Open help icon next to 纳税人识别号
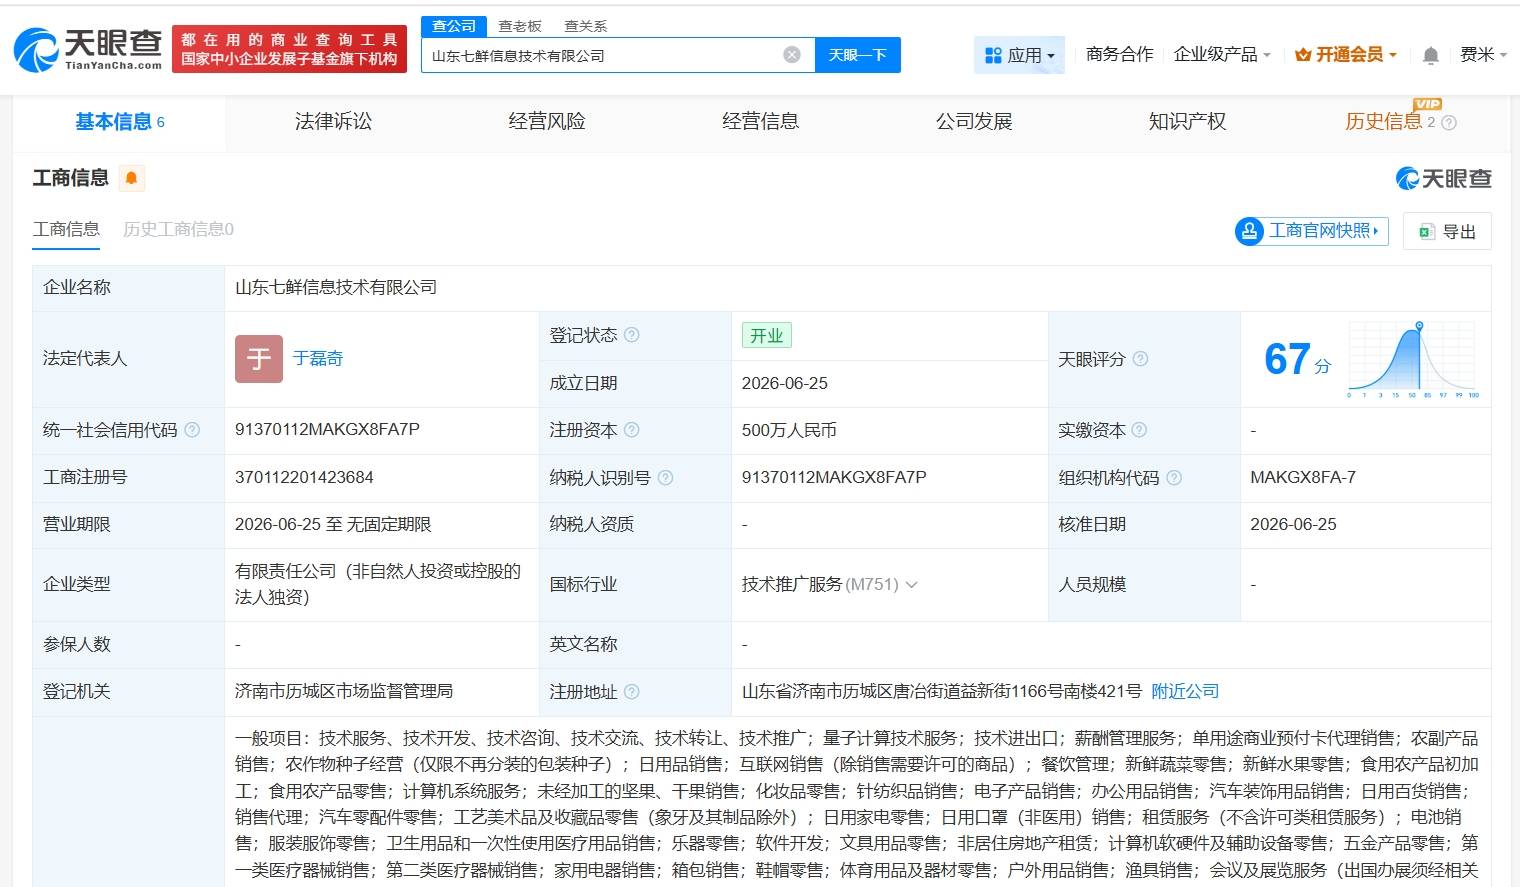 665,478
